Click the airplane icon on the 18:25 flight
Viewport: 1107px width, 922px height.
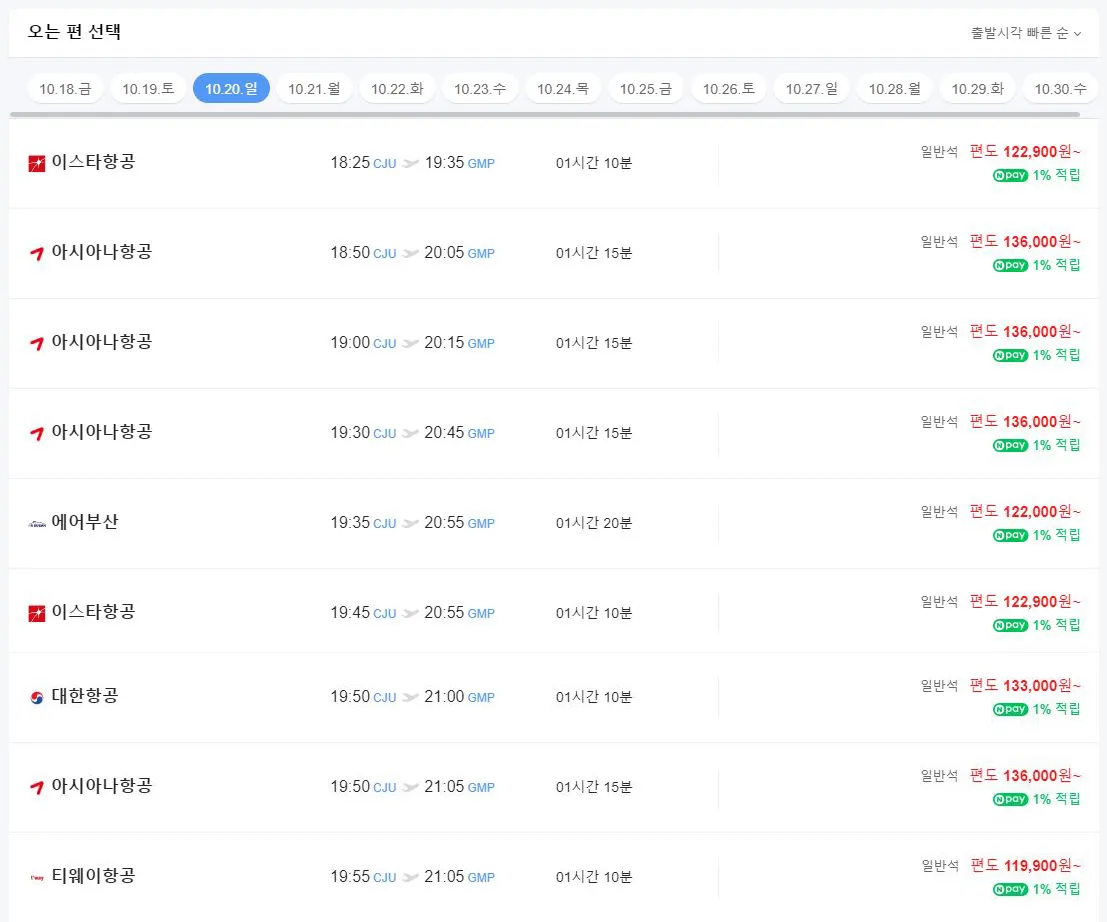coord(410,163)
